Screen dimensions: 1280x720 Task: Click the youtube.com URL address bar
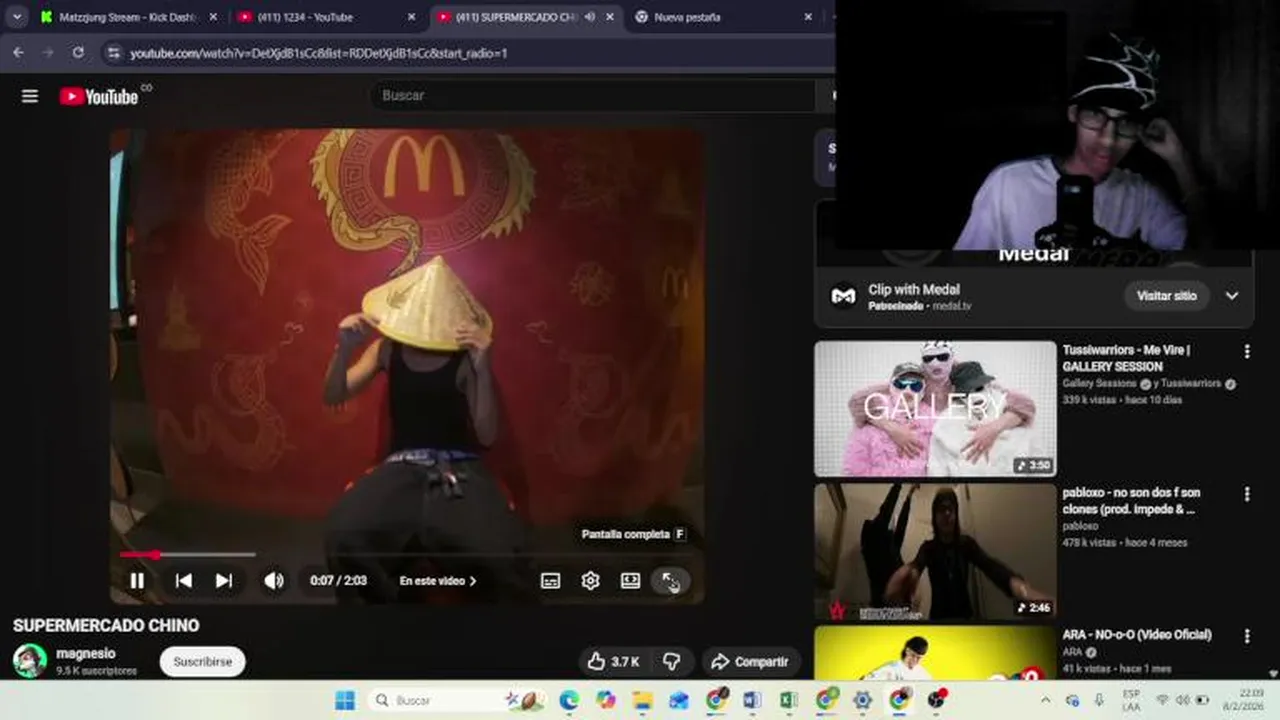(318, 53)
